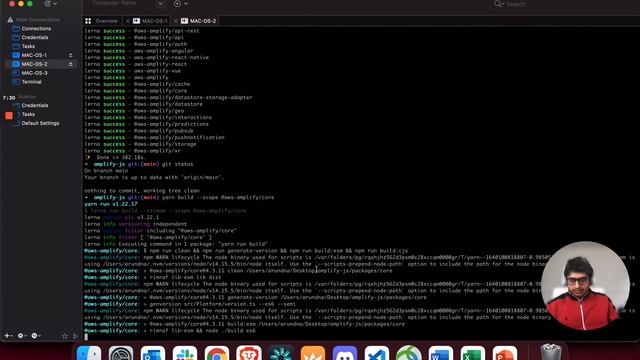Screen dimensions: 640x360
Task: Click the terminal cursor prompt line
Action: 86,337
